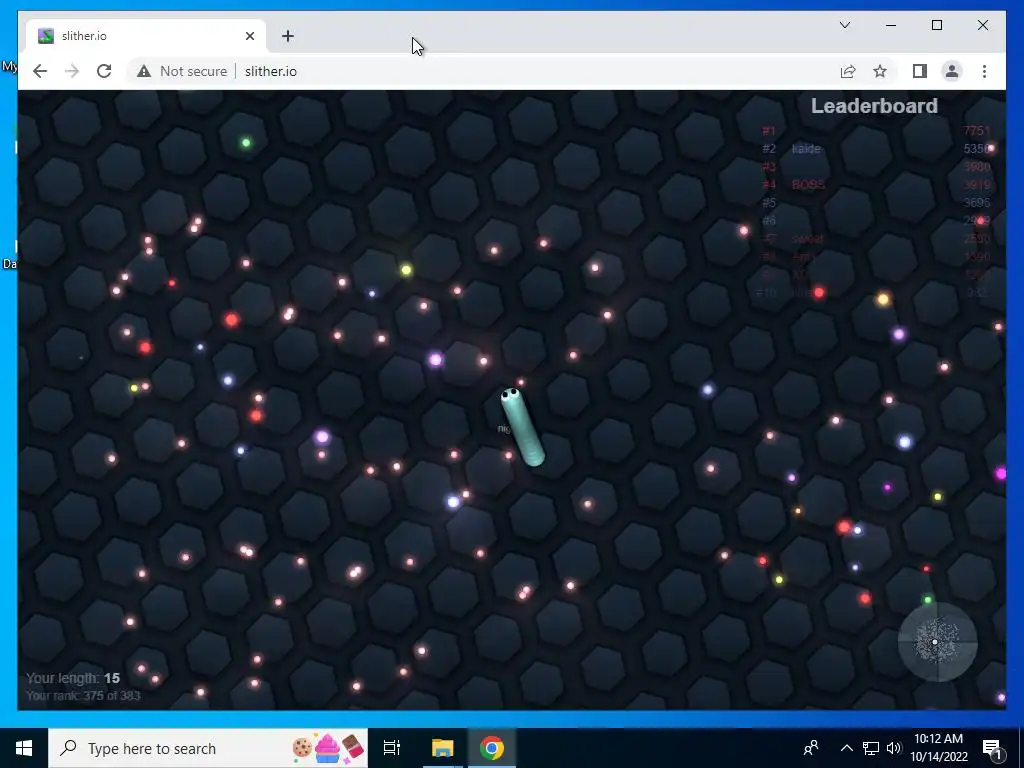Open the network status tray icon
The width and height of the screenshot is (1024, 768).
pyautogui.click(x=871, y=748)
